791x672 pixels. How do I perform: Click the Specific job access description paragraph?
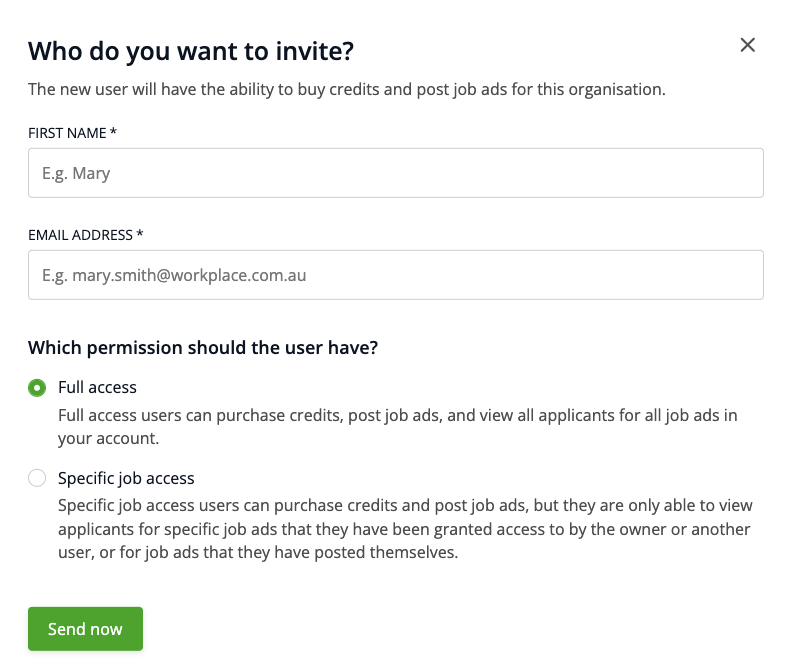pyautogui.click(x=404, y=529)
